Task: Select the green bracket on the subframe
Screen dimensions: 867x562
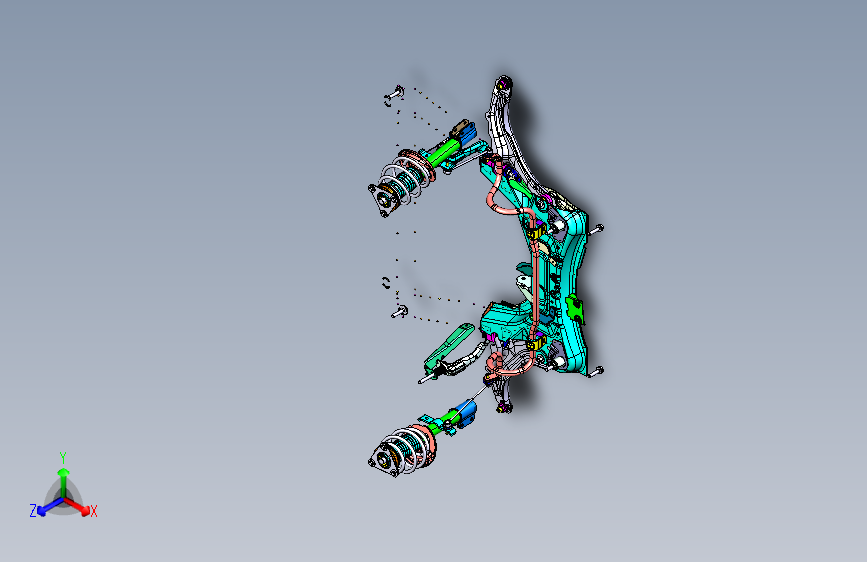Action: click(x=574, y=309)
